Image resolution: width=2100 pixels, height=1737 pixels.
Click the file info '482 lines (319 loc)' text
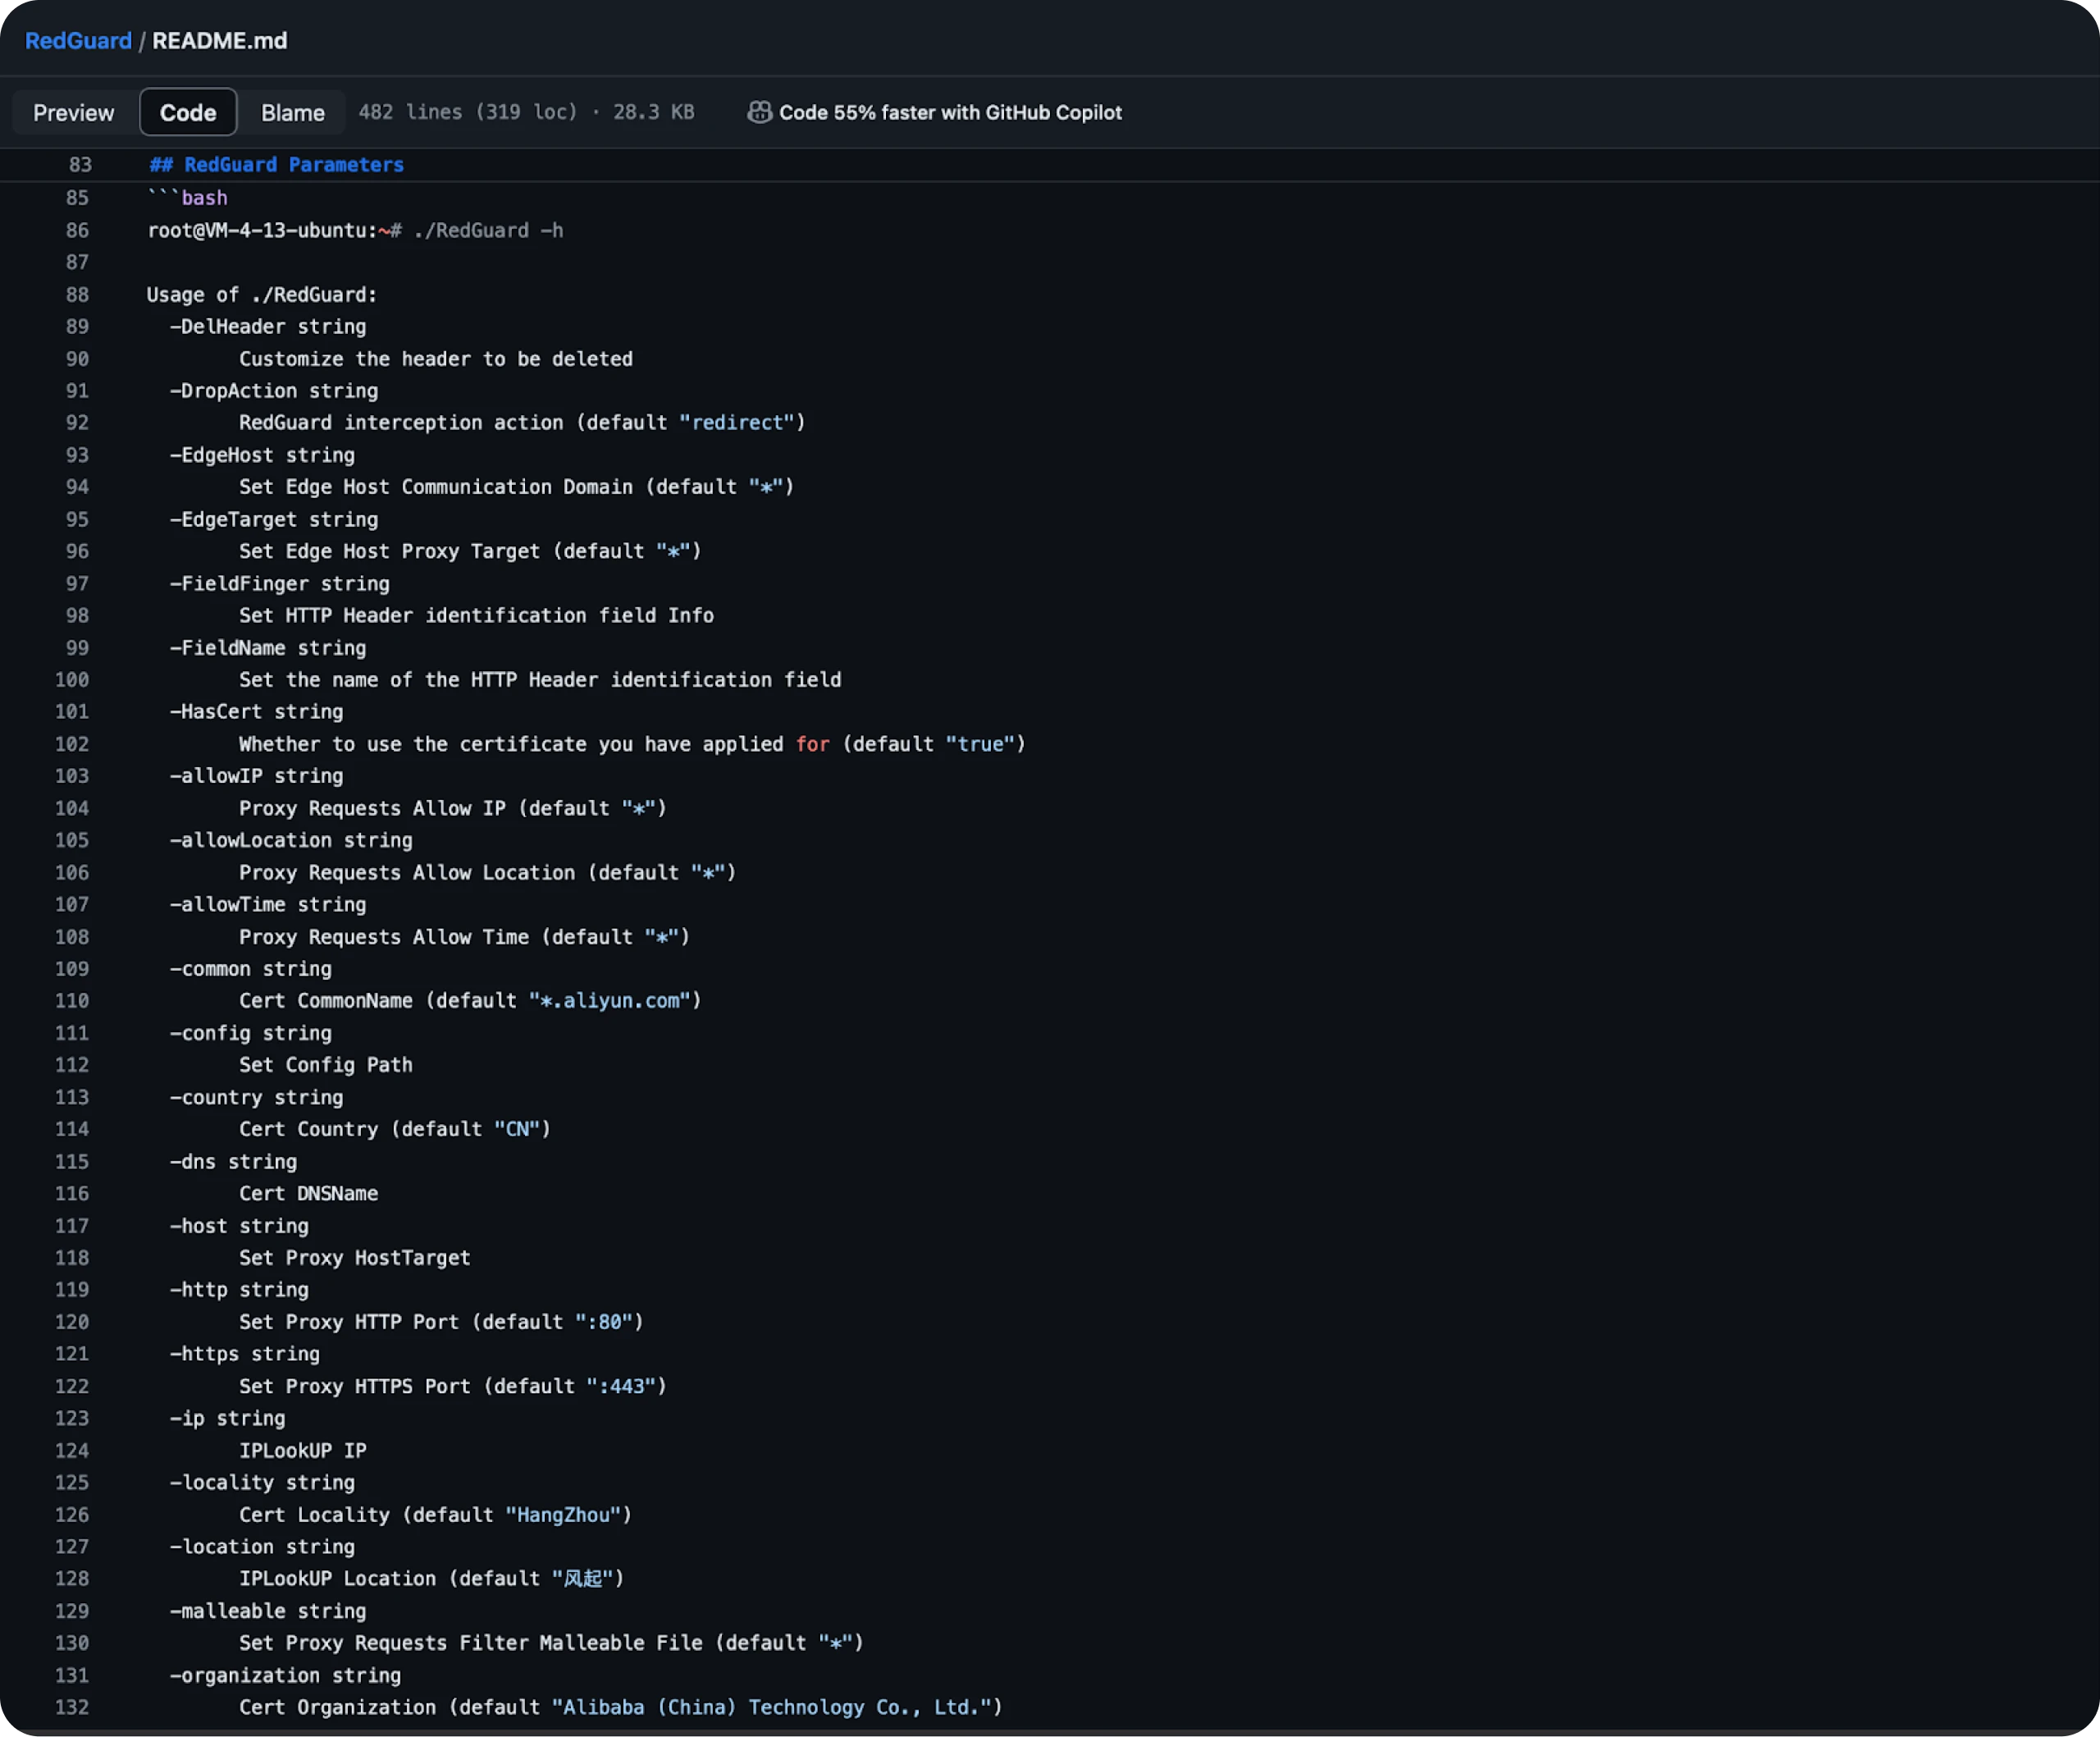(468, 112)
